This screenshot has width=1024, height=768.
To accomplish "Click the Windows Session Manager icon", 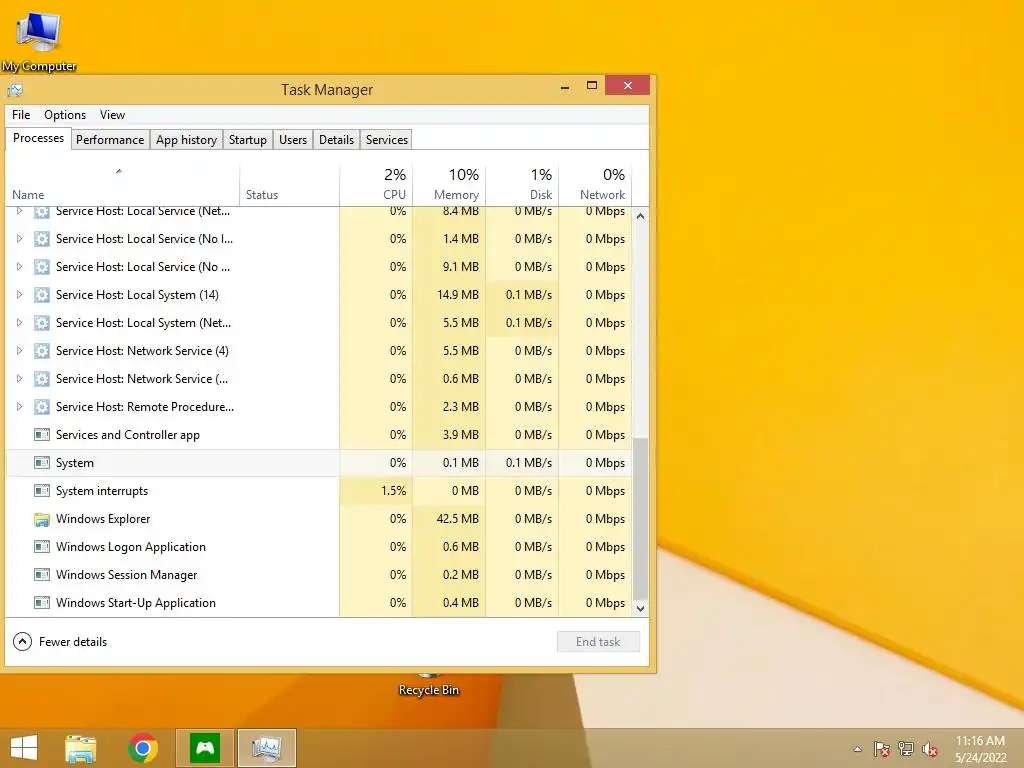I will (x=42, y=575).
